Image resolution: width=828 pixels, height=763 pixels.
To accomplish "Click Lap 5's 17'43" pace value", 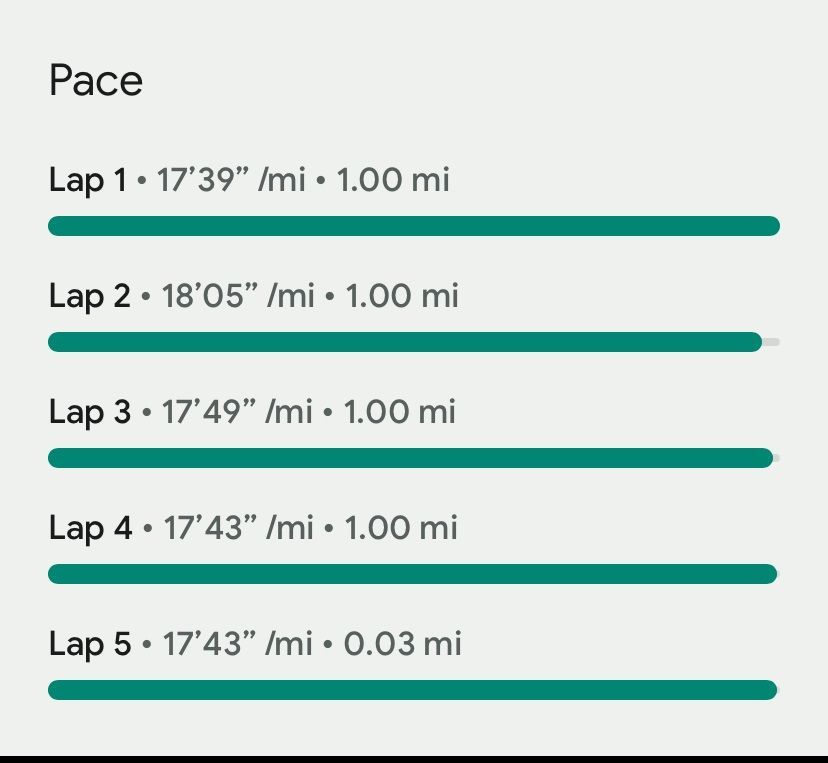I will (237, 644).
